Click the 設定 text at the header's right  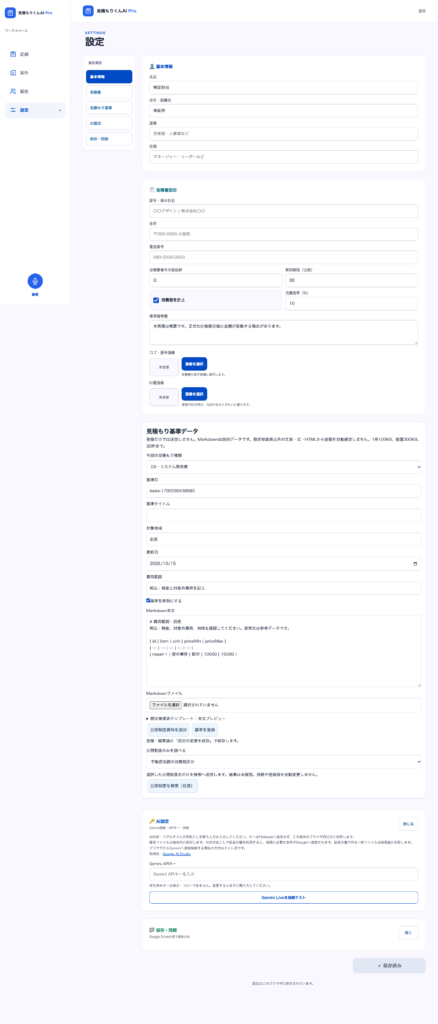pyautogui.click(x=422, y=11)
